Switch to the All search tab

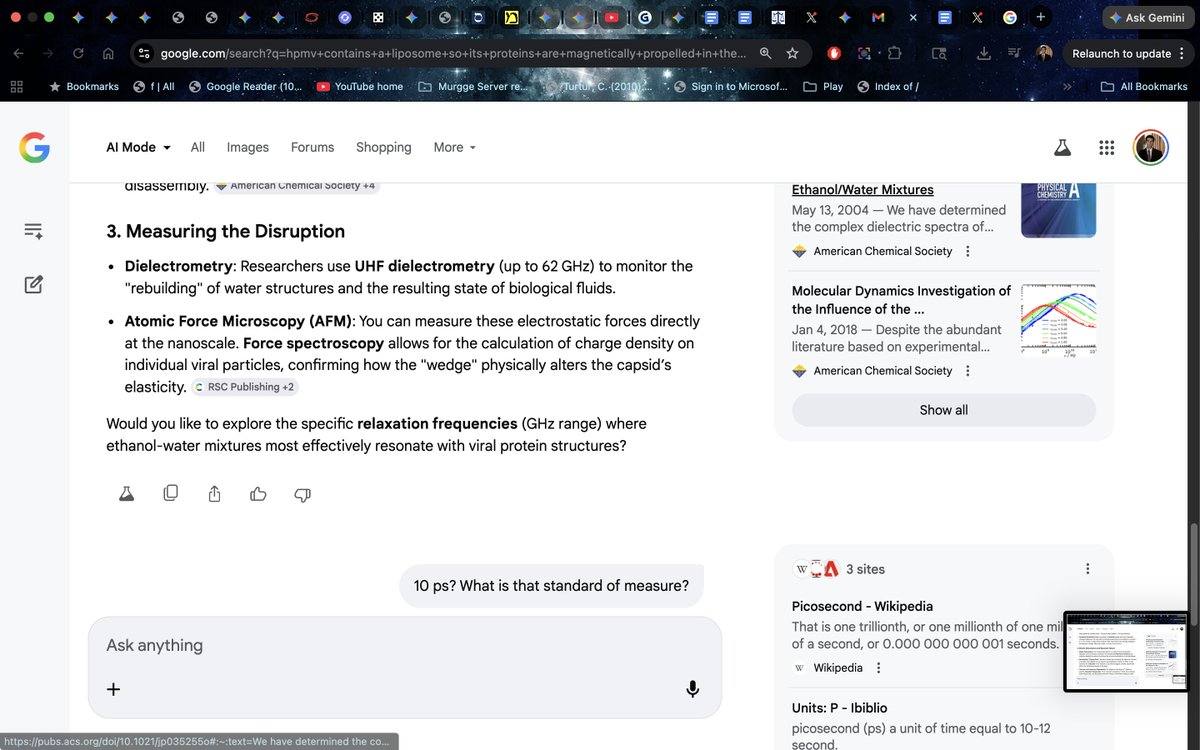(198, 147)
